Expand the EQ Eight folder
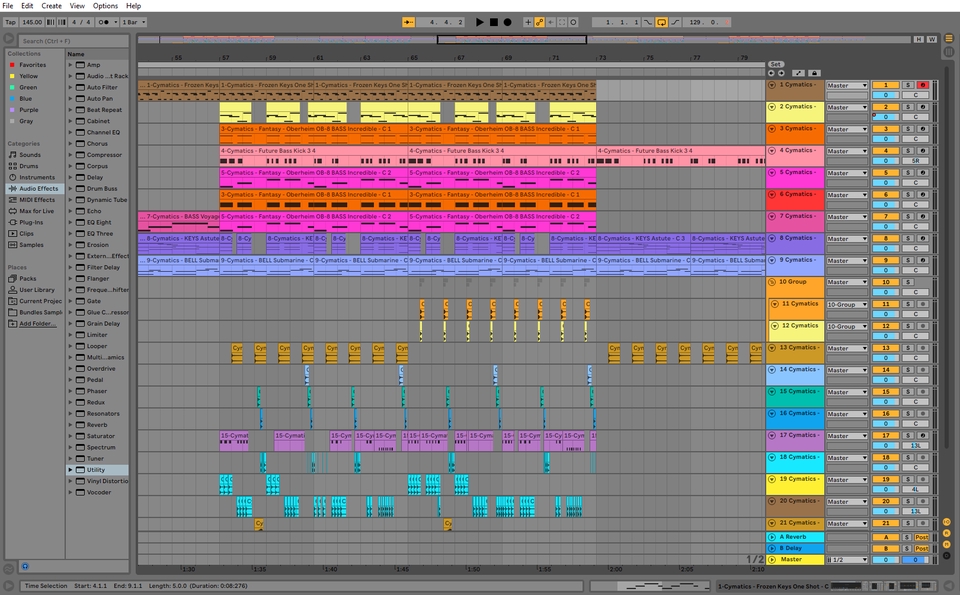960x595 pixels. [x=70, y=223]
